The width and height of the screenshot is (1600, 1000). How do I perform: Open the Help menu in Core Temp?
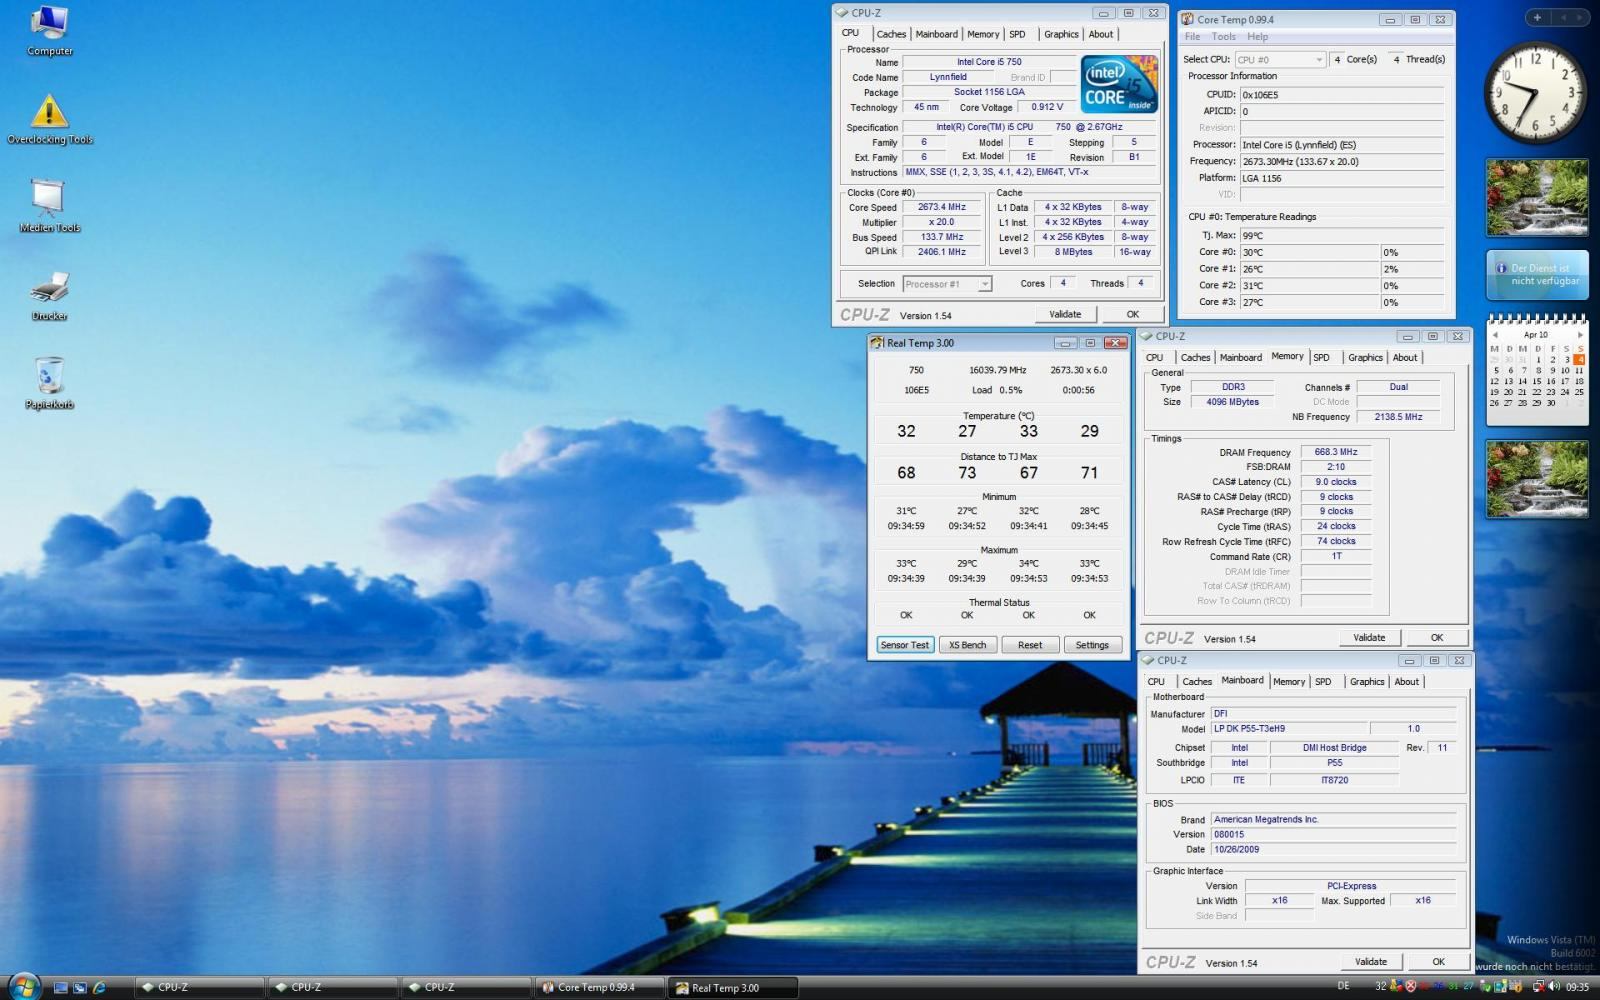[x=1257, y=37]
